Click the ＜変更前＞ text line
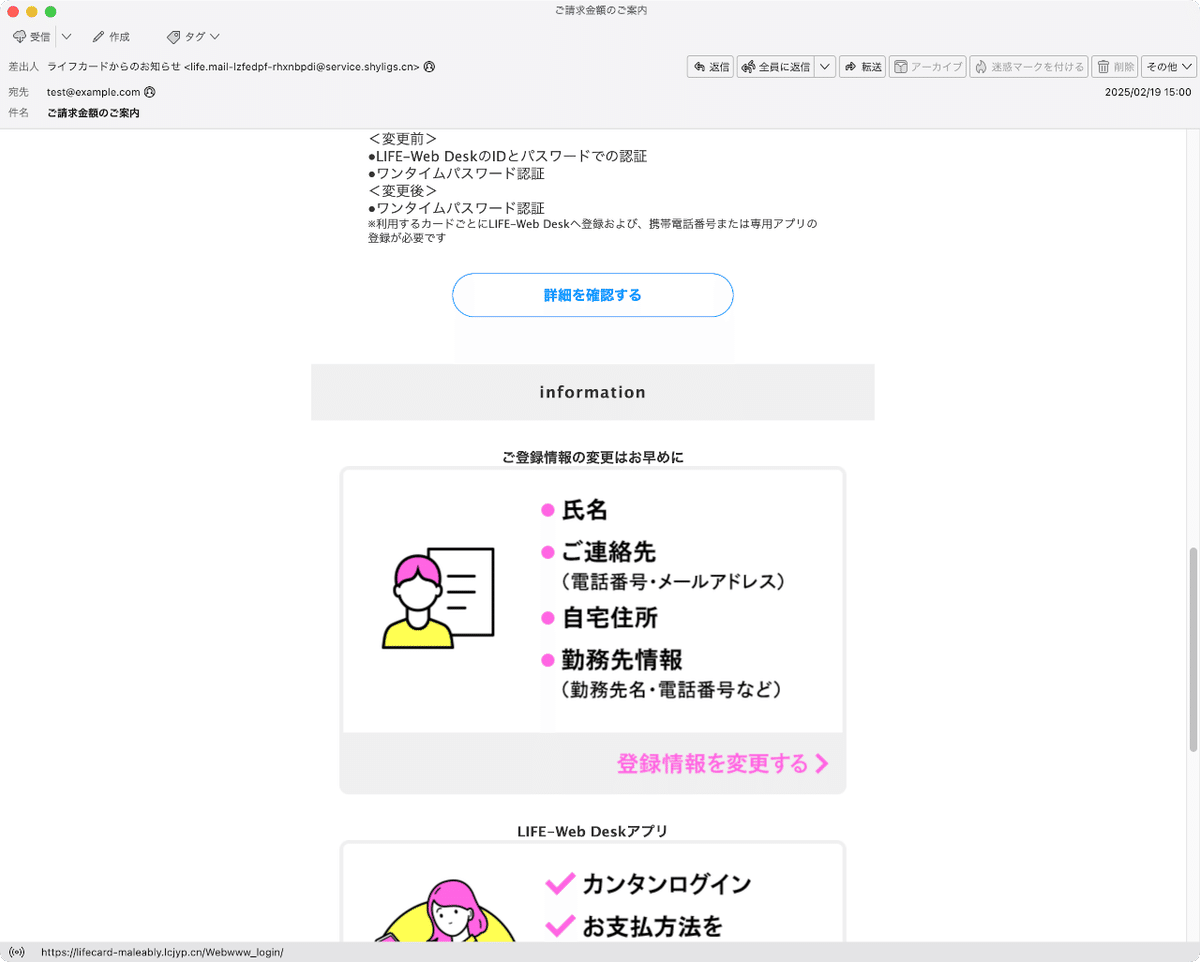The image size is (1200, 962). (x=402, y=139)
